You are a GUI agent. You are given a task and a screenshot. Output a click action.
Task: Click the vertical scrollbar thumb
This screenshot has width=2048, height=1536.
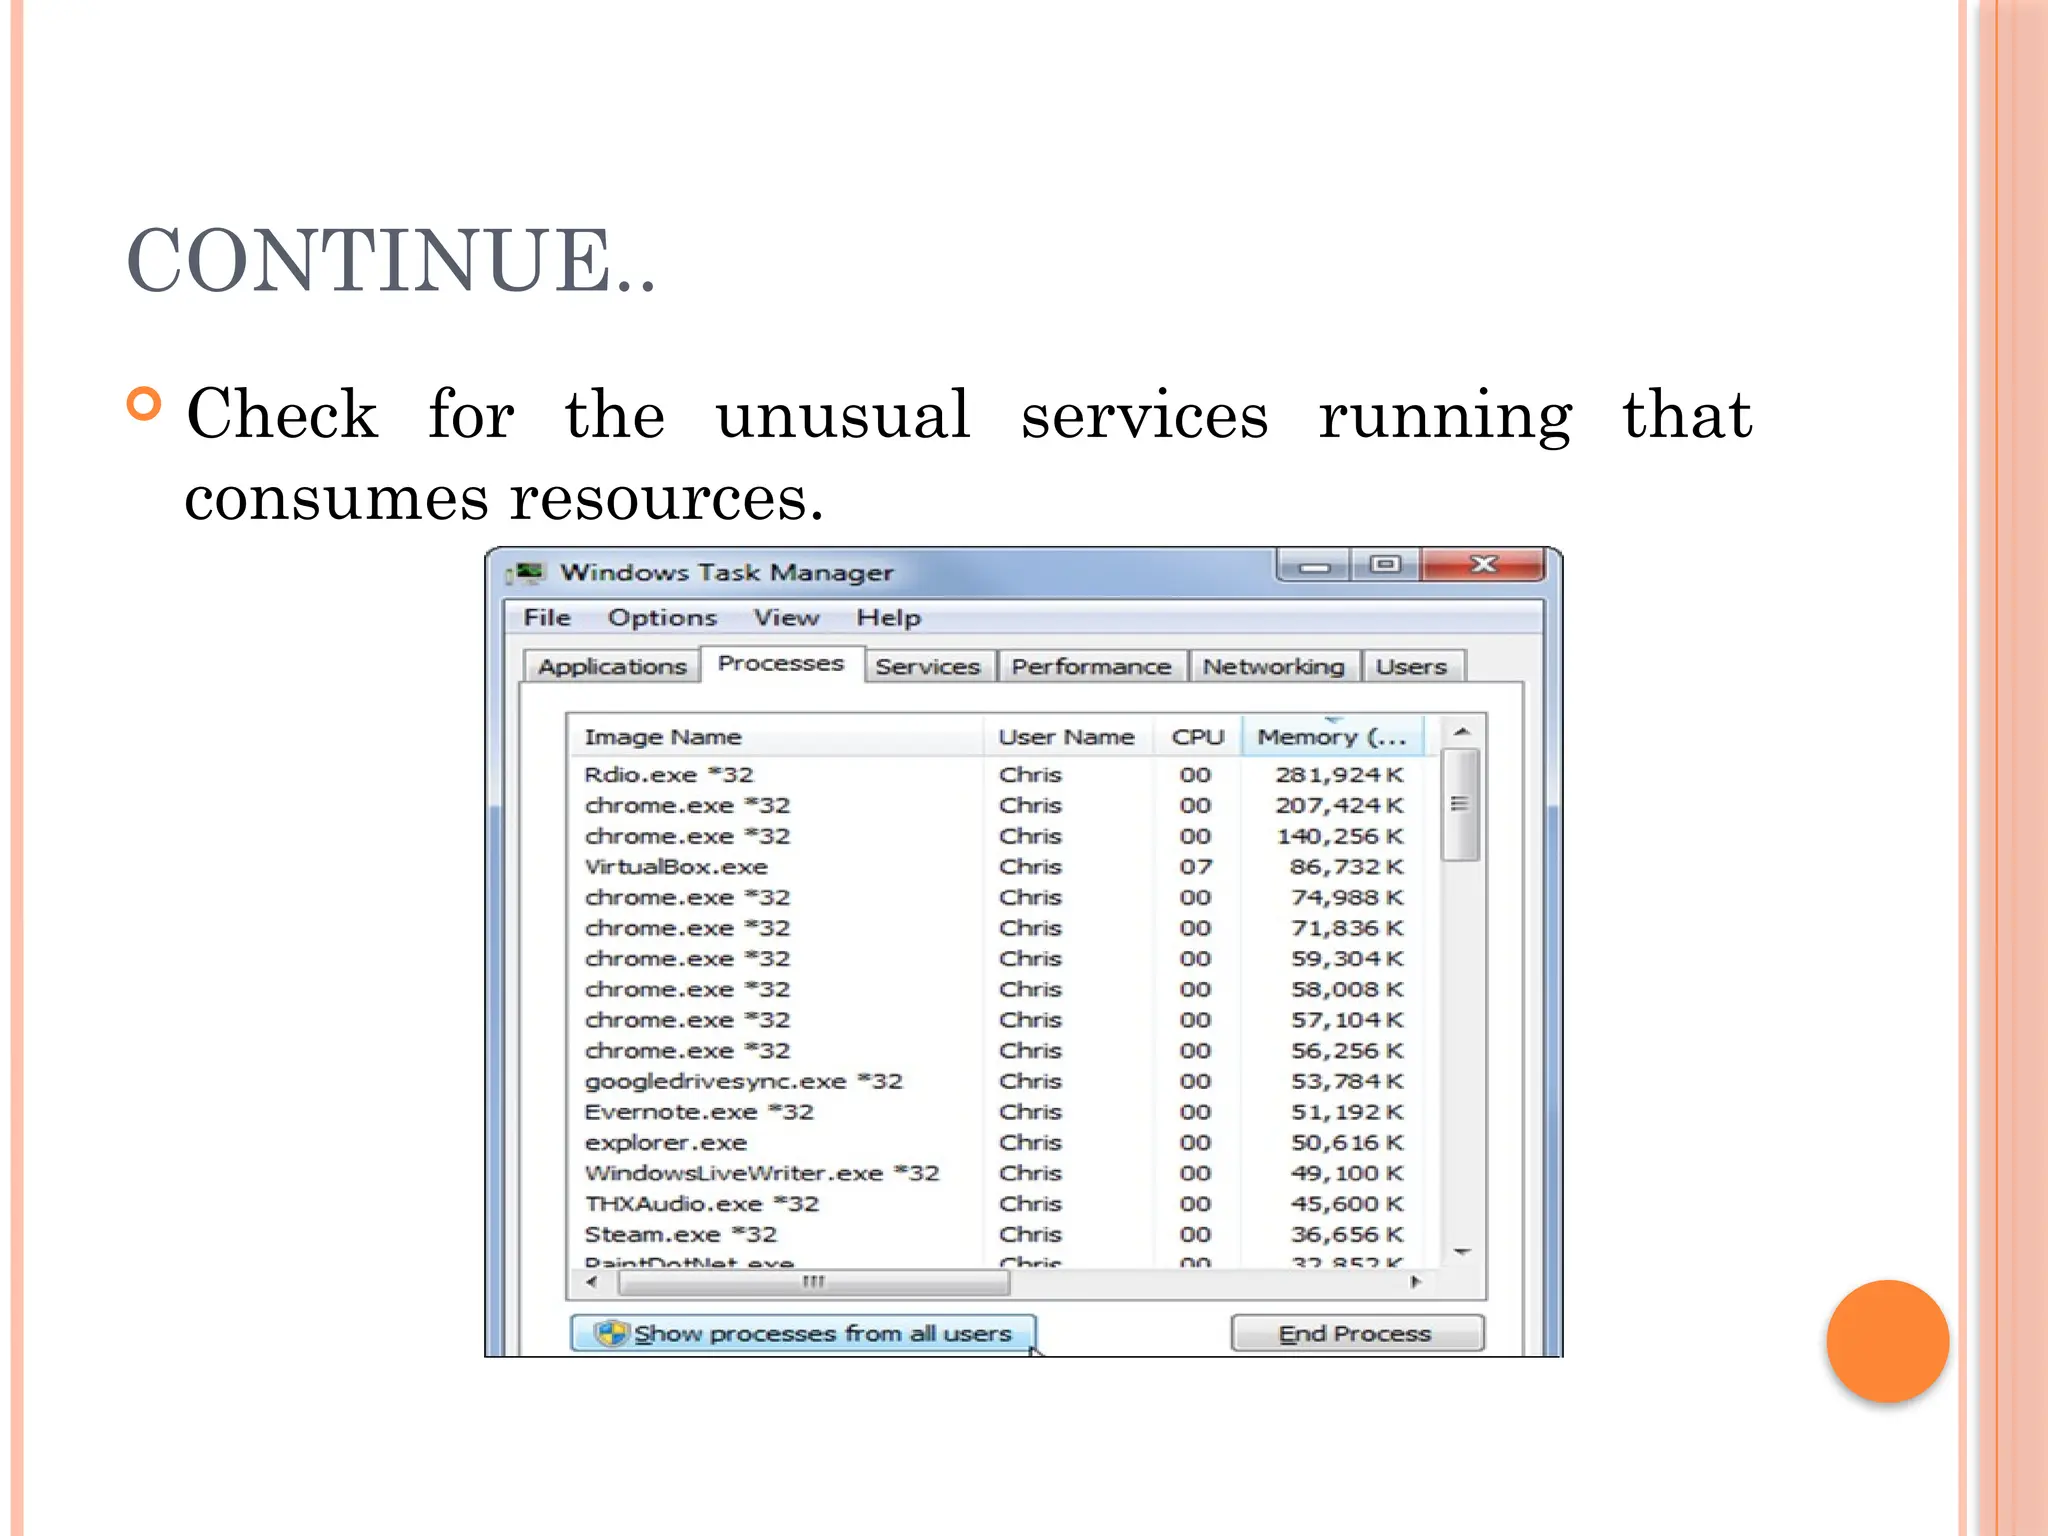(1461, 804)
